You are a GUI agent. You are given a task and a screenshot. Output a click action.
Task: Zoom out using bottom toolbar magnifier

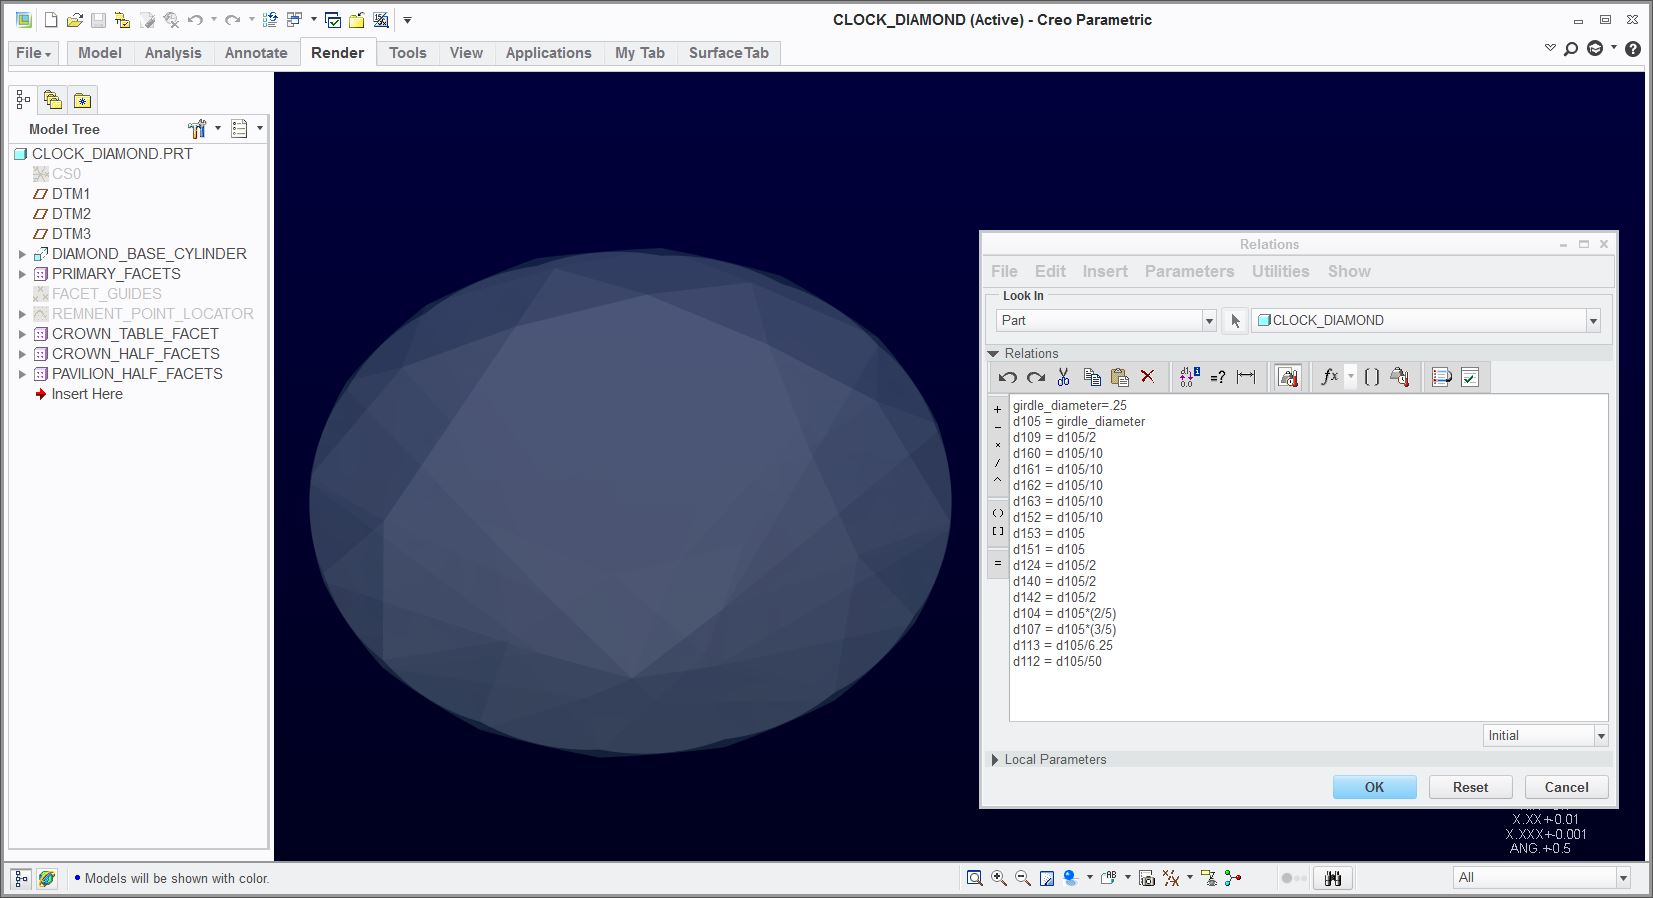(x=1023, y=878)
